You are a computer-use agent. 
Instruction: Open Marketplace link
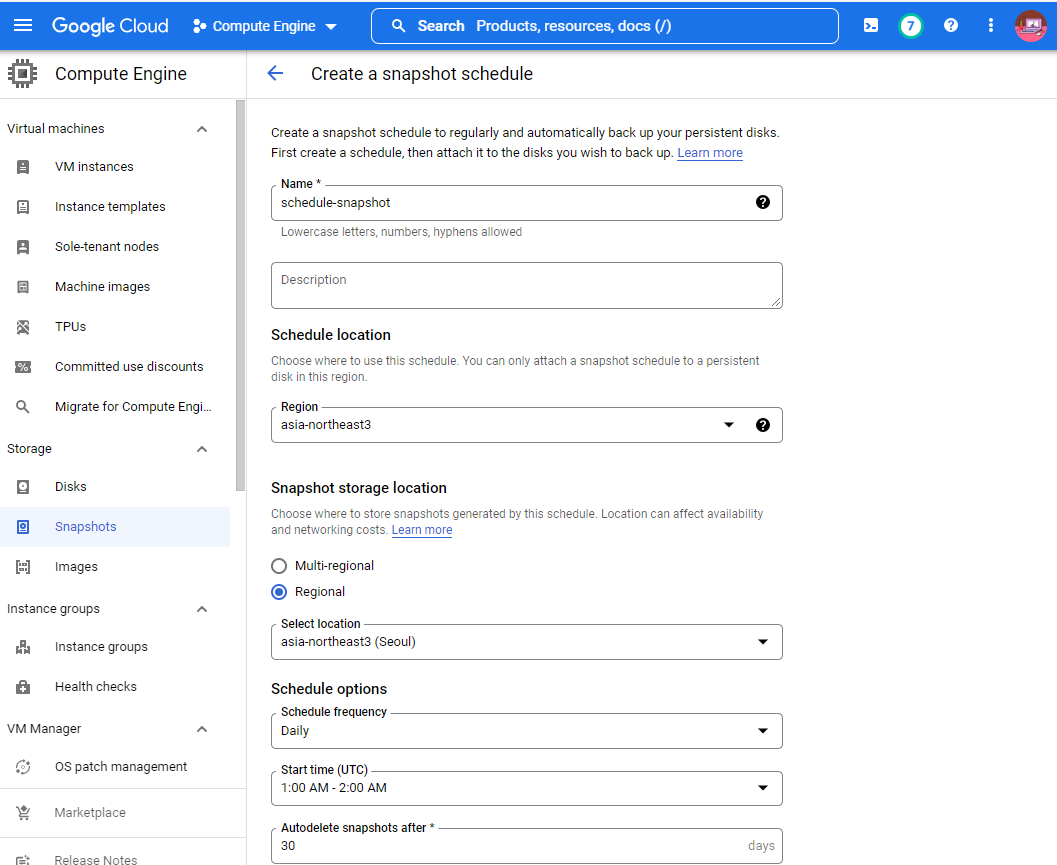pyautogui.click(x=90, y=813)
